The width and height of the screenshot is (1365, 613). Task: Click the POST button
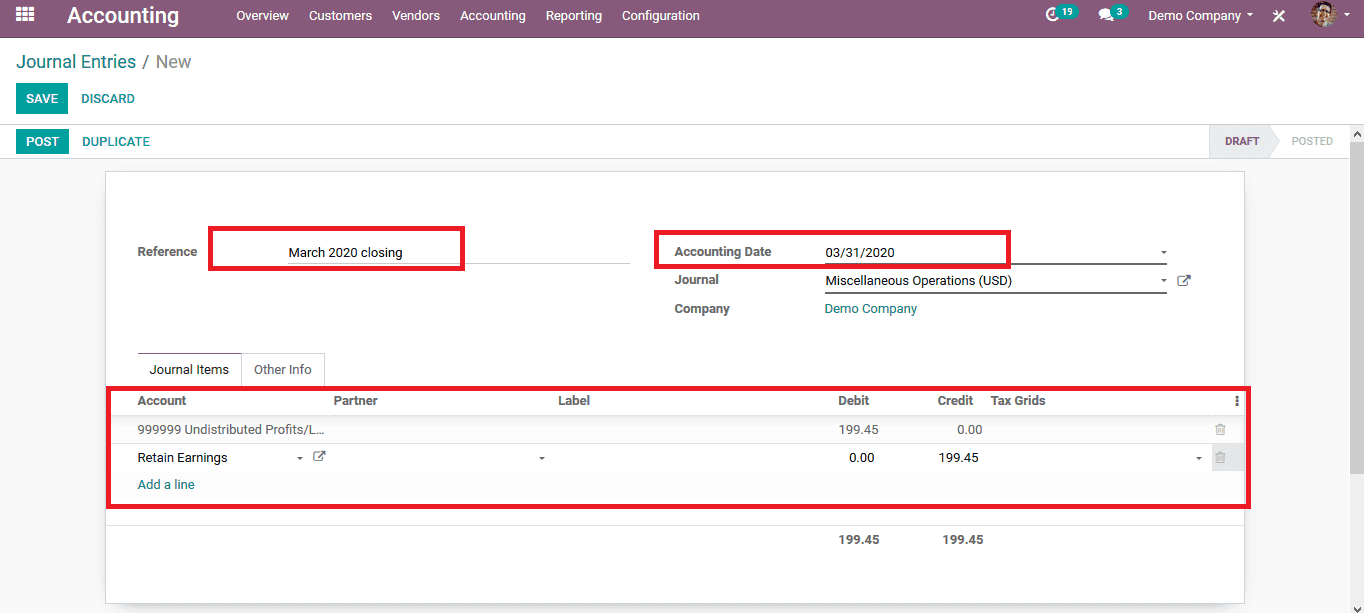click(42, 141)
